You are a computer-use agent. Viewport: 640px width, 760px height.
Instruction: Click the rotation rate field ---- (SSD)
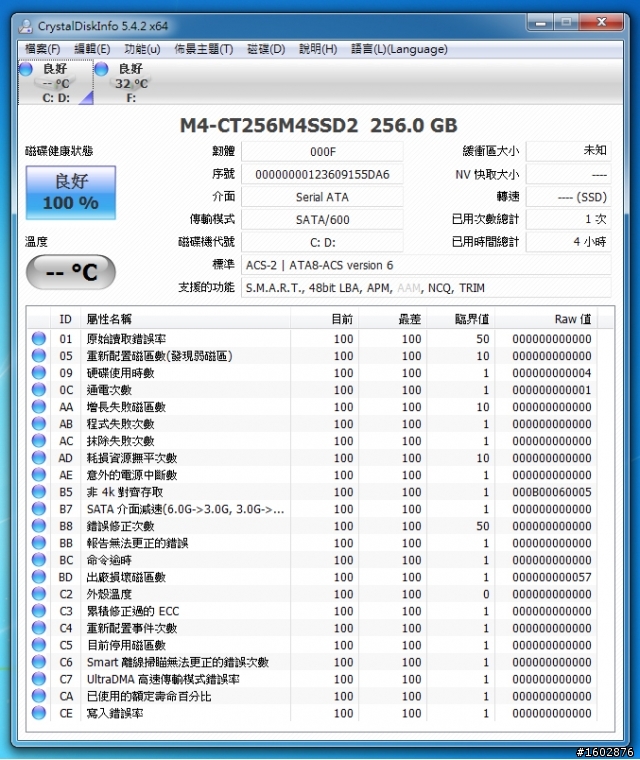tap(568, 197)
